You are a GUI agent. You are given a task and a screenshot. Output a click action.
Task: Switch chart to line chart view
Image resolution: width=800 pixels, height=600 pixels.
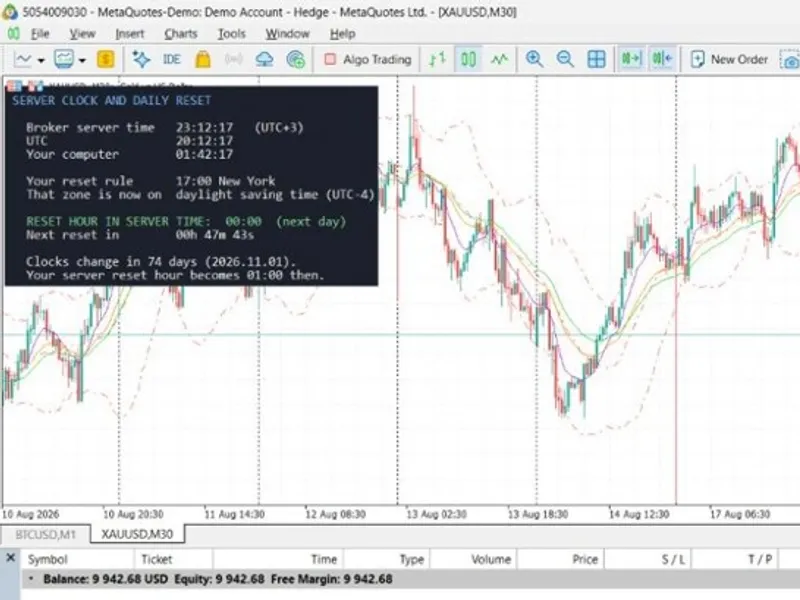click(x=499, y=59)
